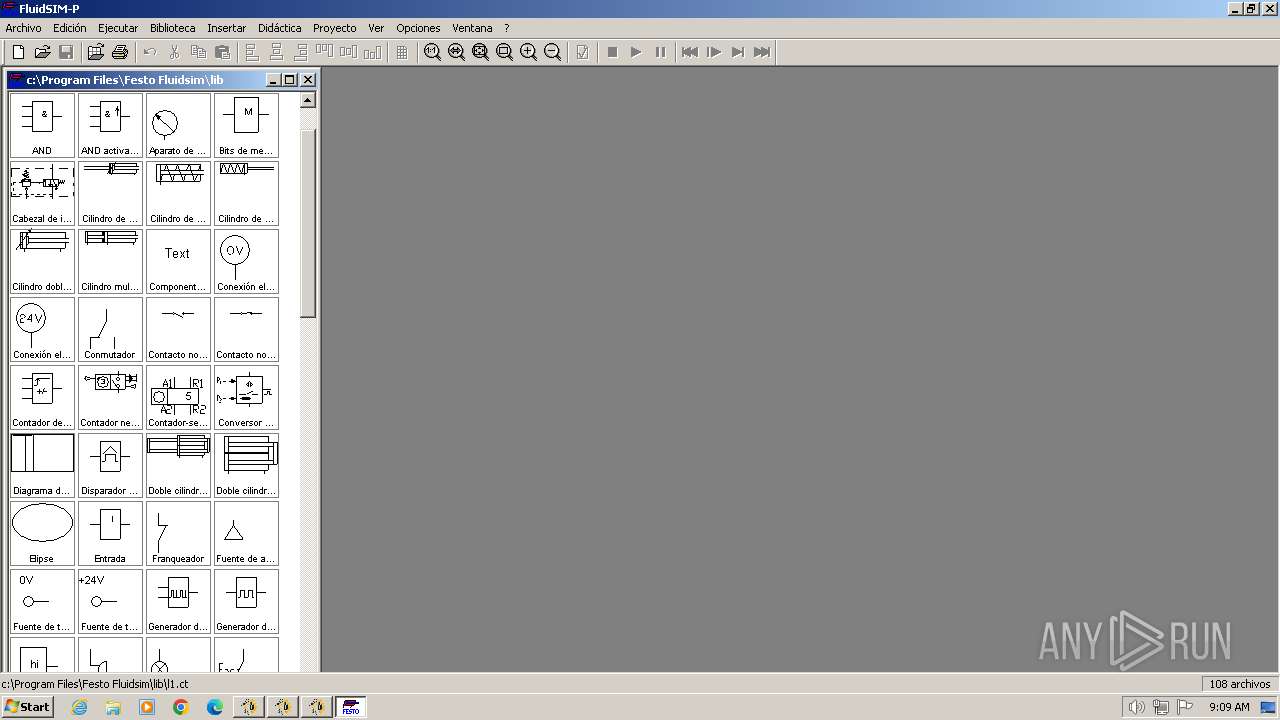The width and height of the screenshot is (1280, 720).
Task: Click the align bottom icon
Action: click(372, 52)
